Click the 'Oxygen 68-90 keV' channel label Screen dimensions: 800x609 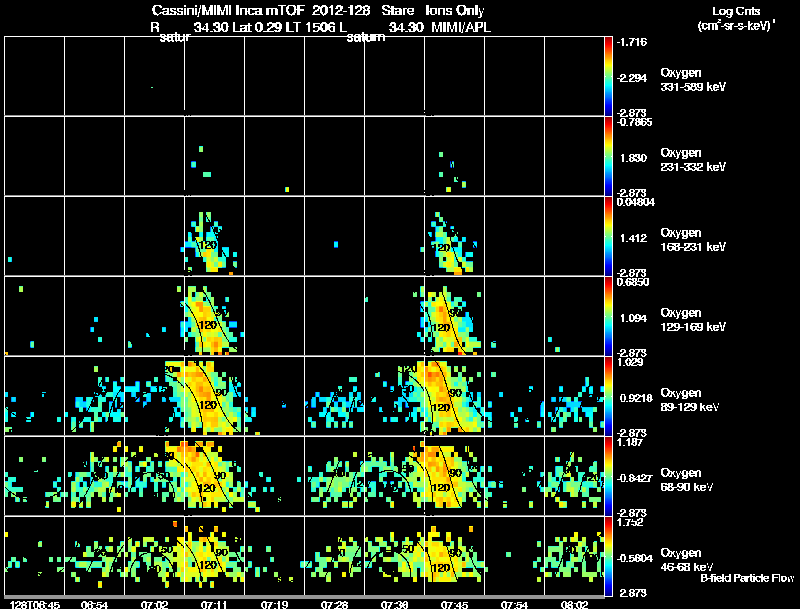point(687,480)
